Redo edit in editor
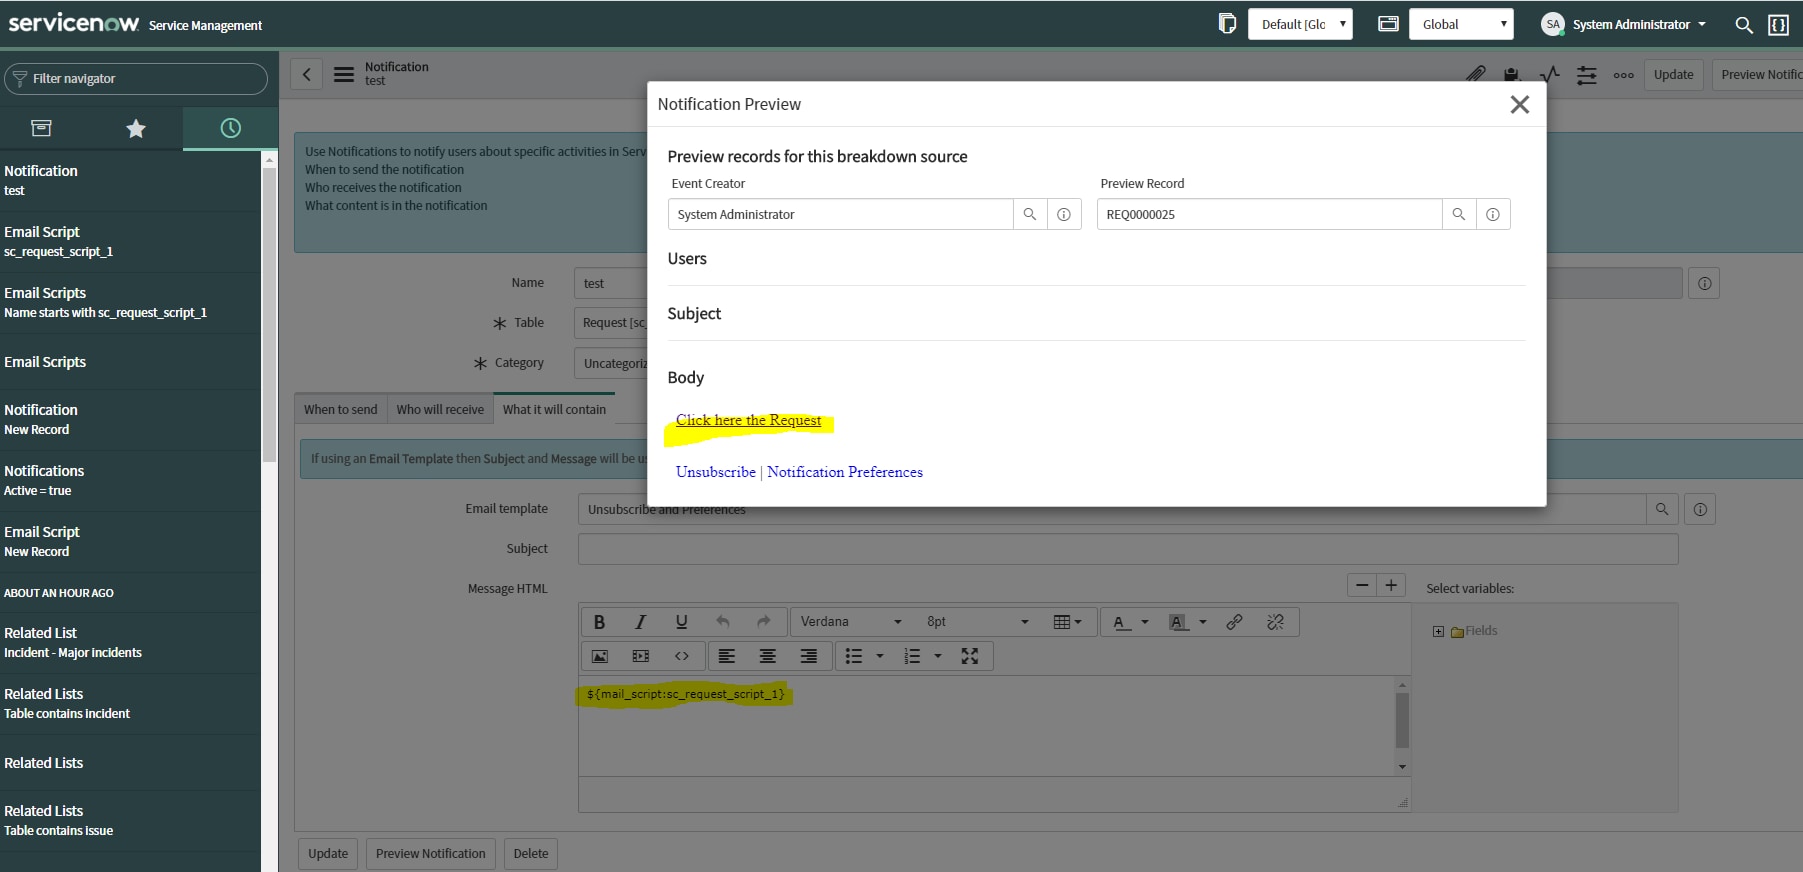 pyautogui.click(x=763, y=622)
